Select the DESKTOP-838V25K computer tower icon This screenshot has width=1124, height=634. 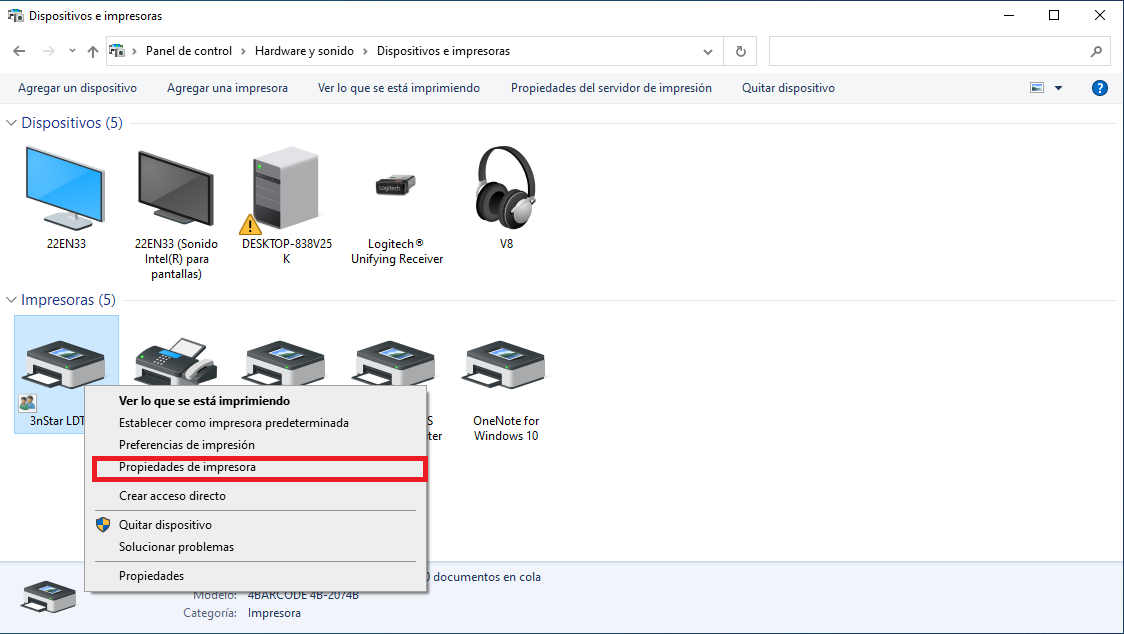pos(285,189)
